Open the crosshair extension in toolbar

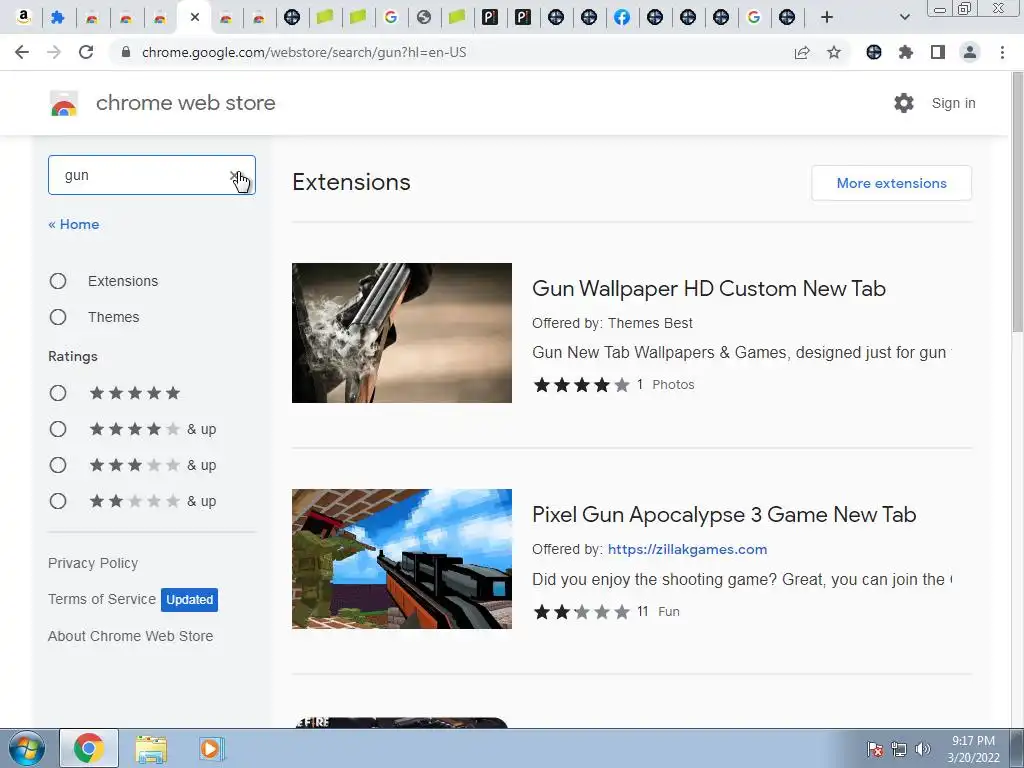click(x=874, y=52)
